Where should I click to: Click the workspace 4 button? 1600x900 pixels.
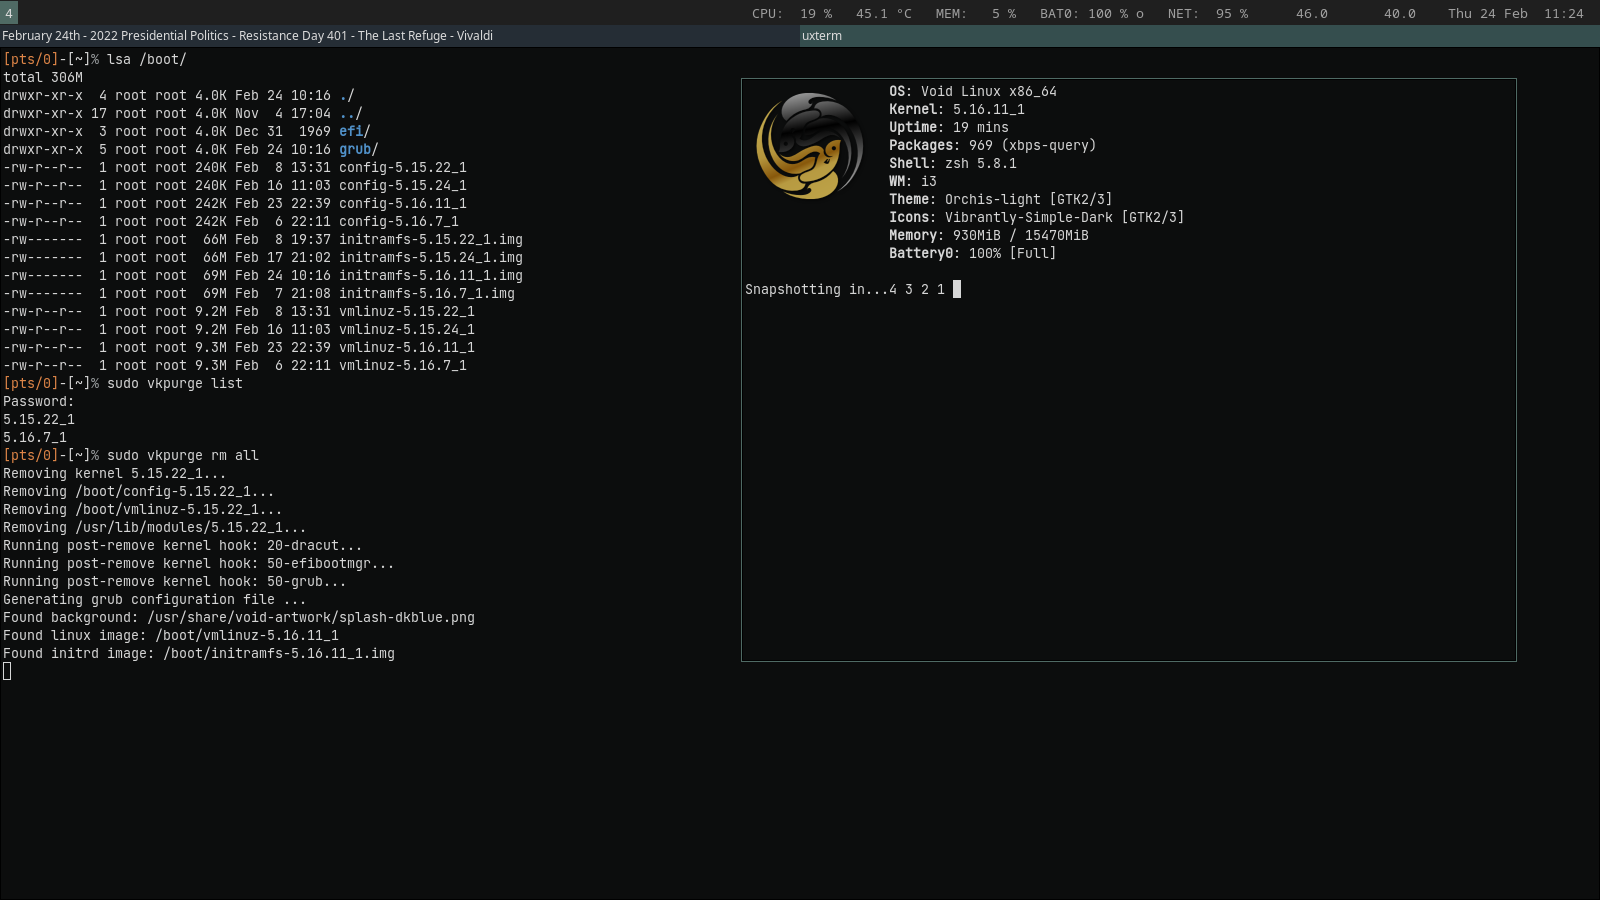pyautogui.click(x=9, y=13)
